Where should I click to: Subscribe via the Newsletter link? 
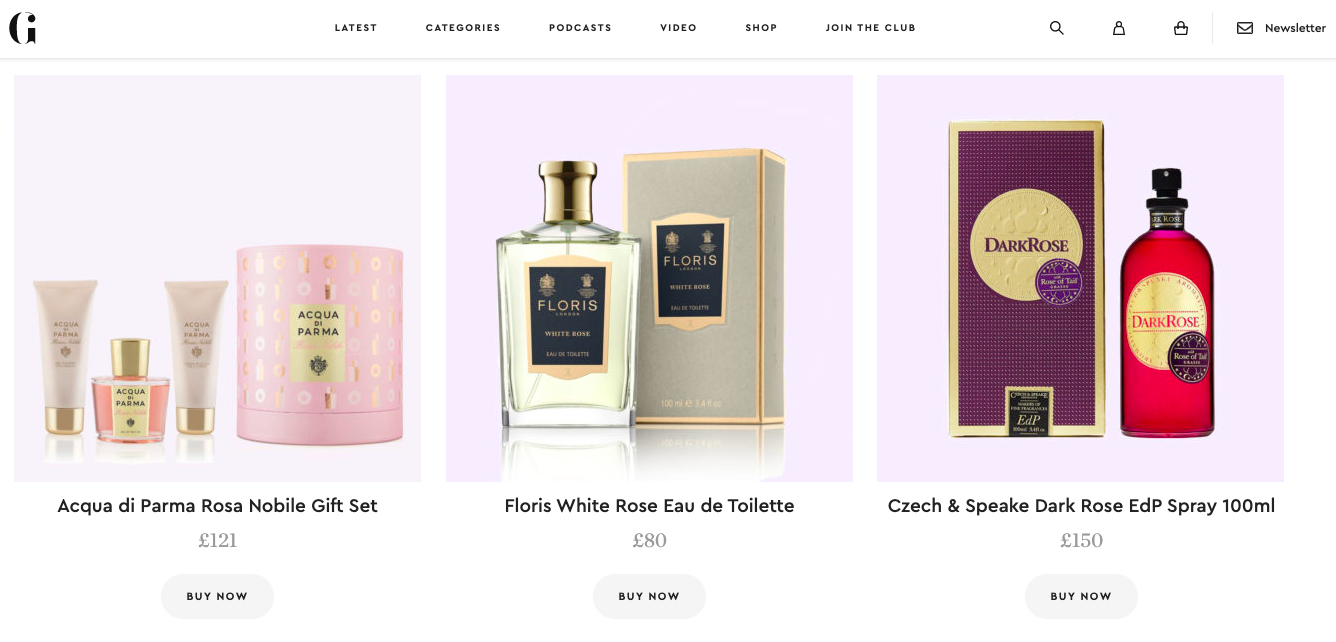click(1295, 28)
